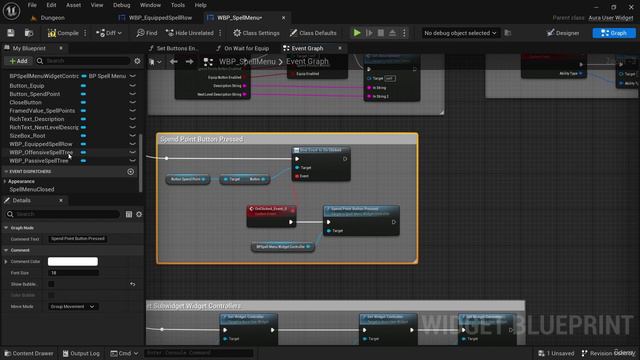The width and height of the screenshot is (640, 360).
Task: Toggle Hide Unrelated nodes
Action: click(189, 33)
